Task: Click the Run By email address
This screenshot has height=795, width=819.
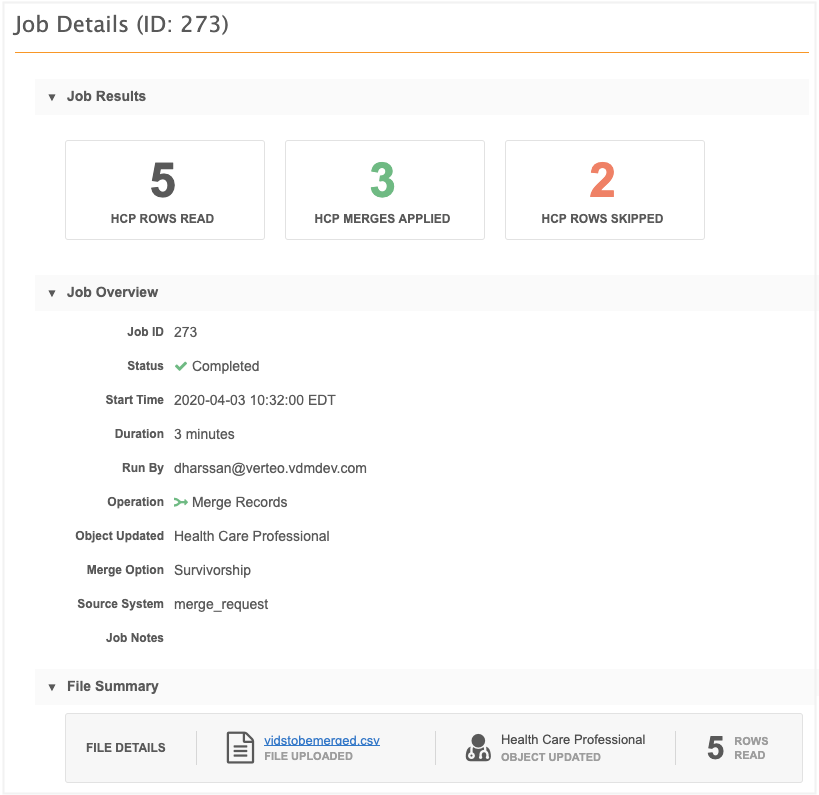Action: point(270,468)
